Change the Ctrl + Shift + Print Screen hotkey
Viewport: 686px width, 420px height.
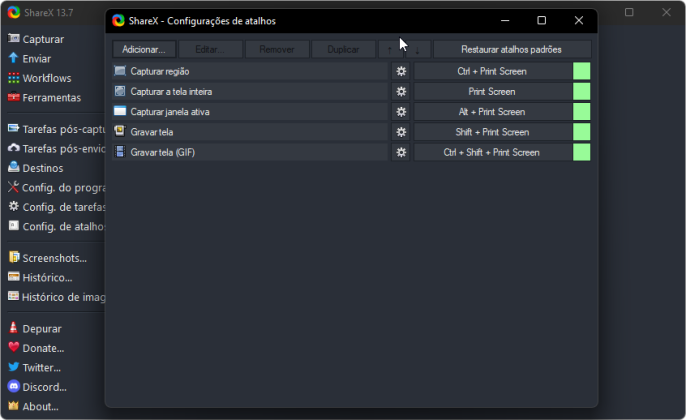pyautogui.click(x=493, y=152)
